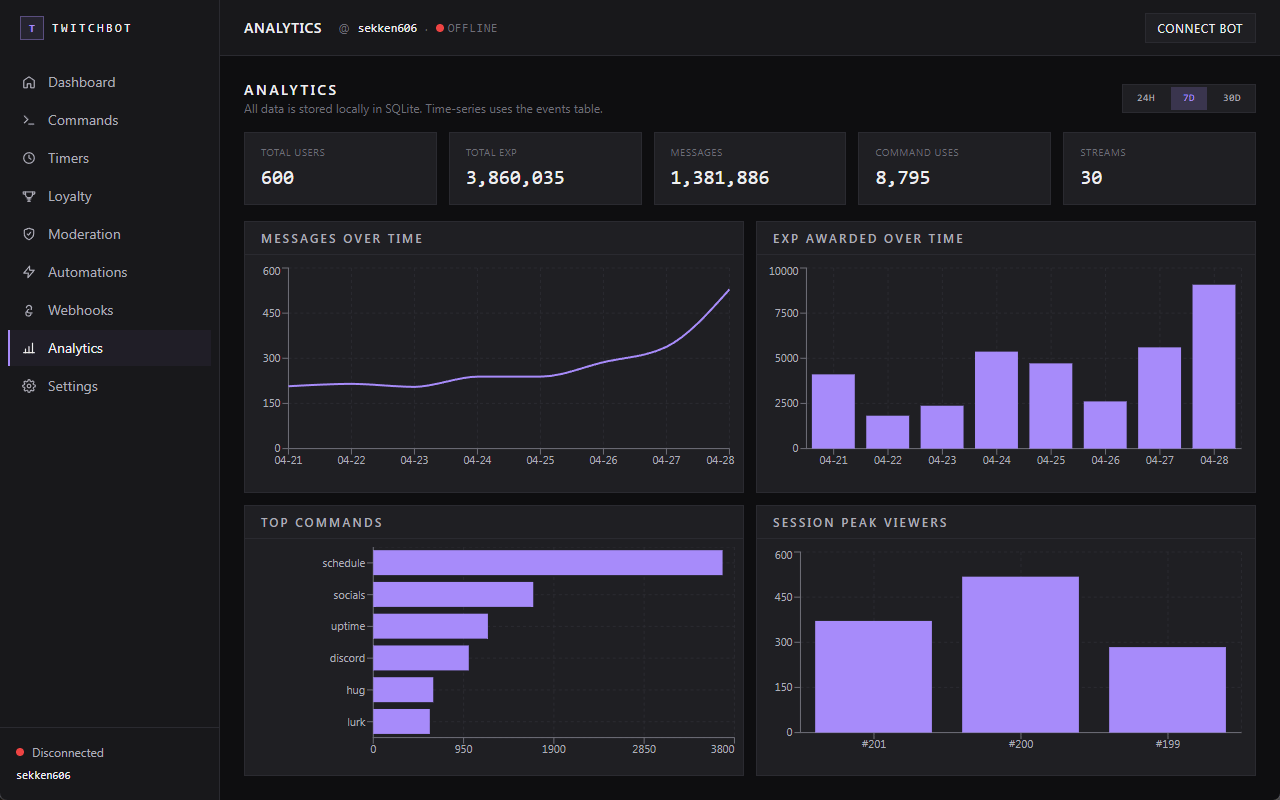Click the Loyalty trophy icon

[29, 196]
